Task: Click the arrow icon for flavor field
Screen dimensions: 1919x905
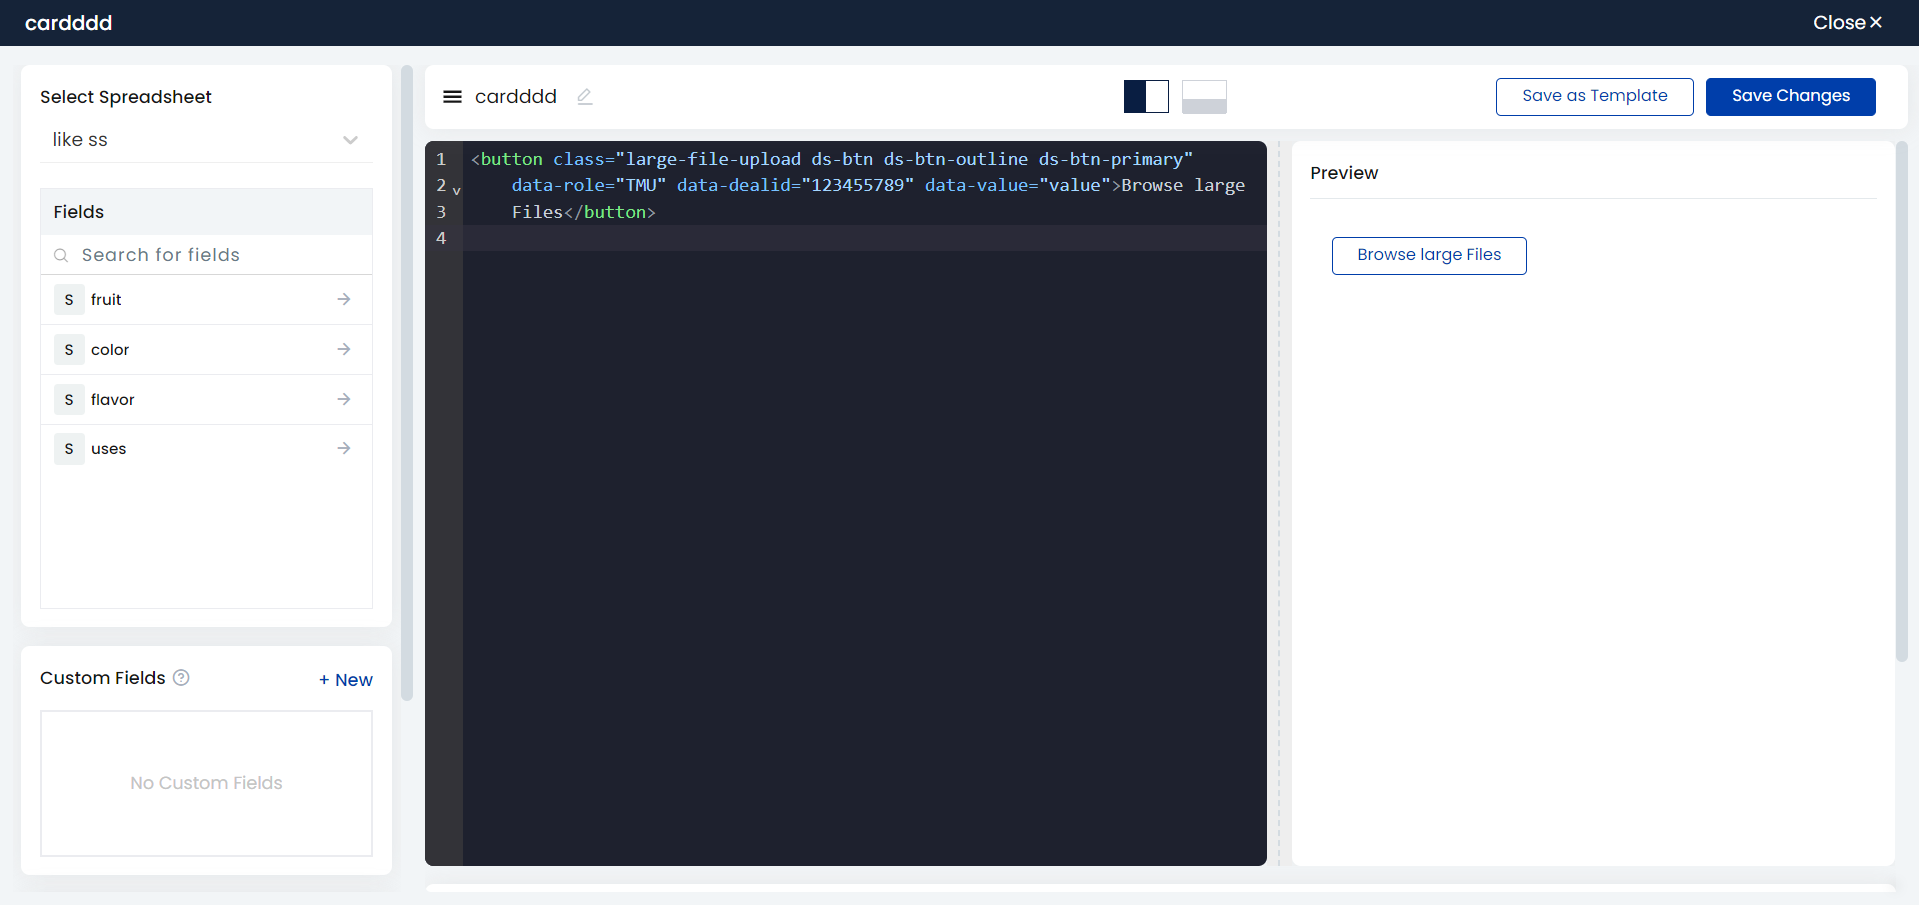Action: pyautogui.click(x=344, y=400)
